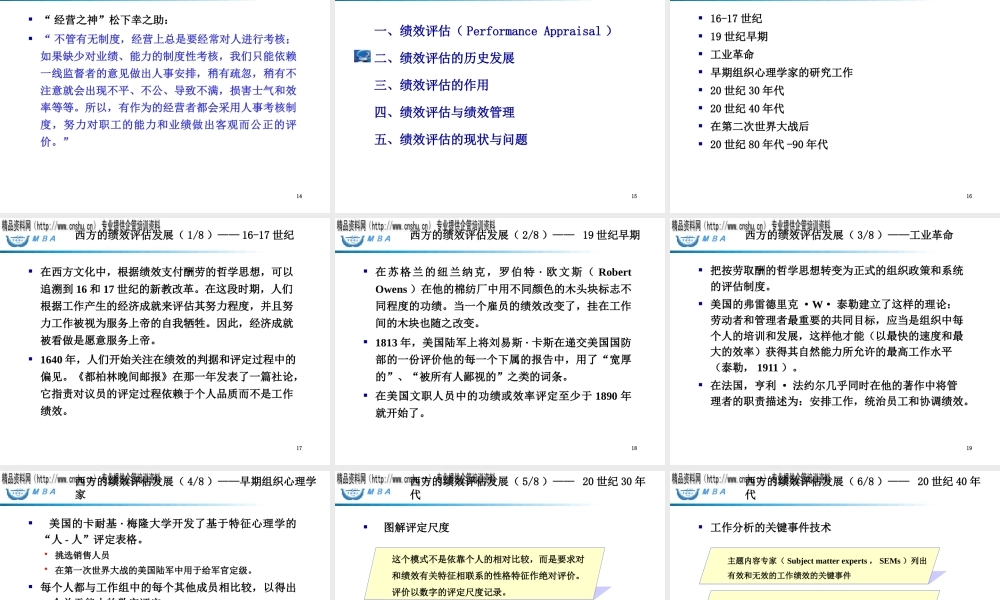
Task: Click the blue quote paragraph starting 不管有无制度
Action: [x=169, y=90]
